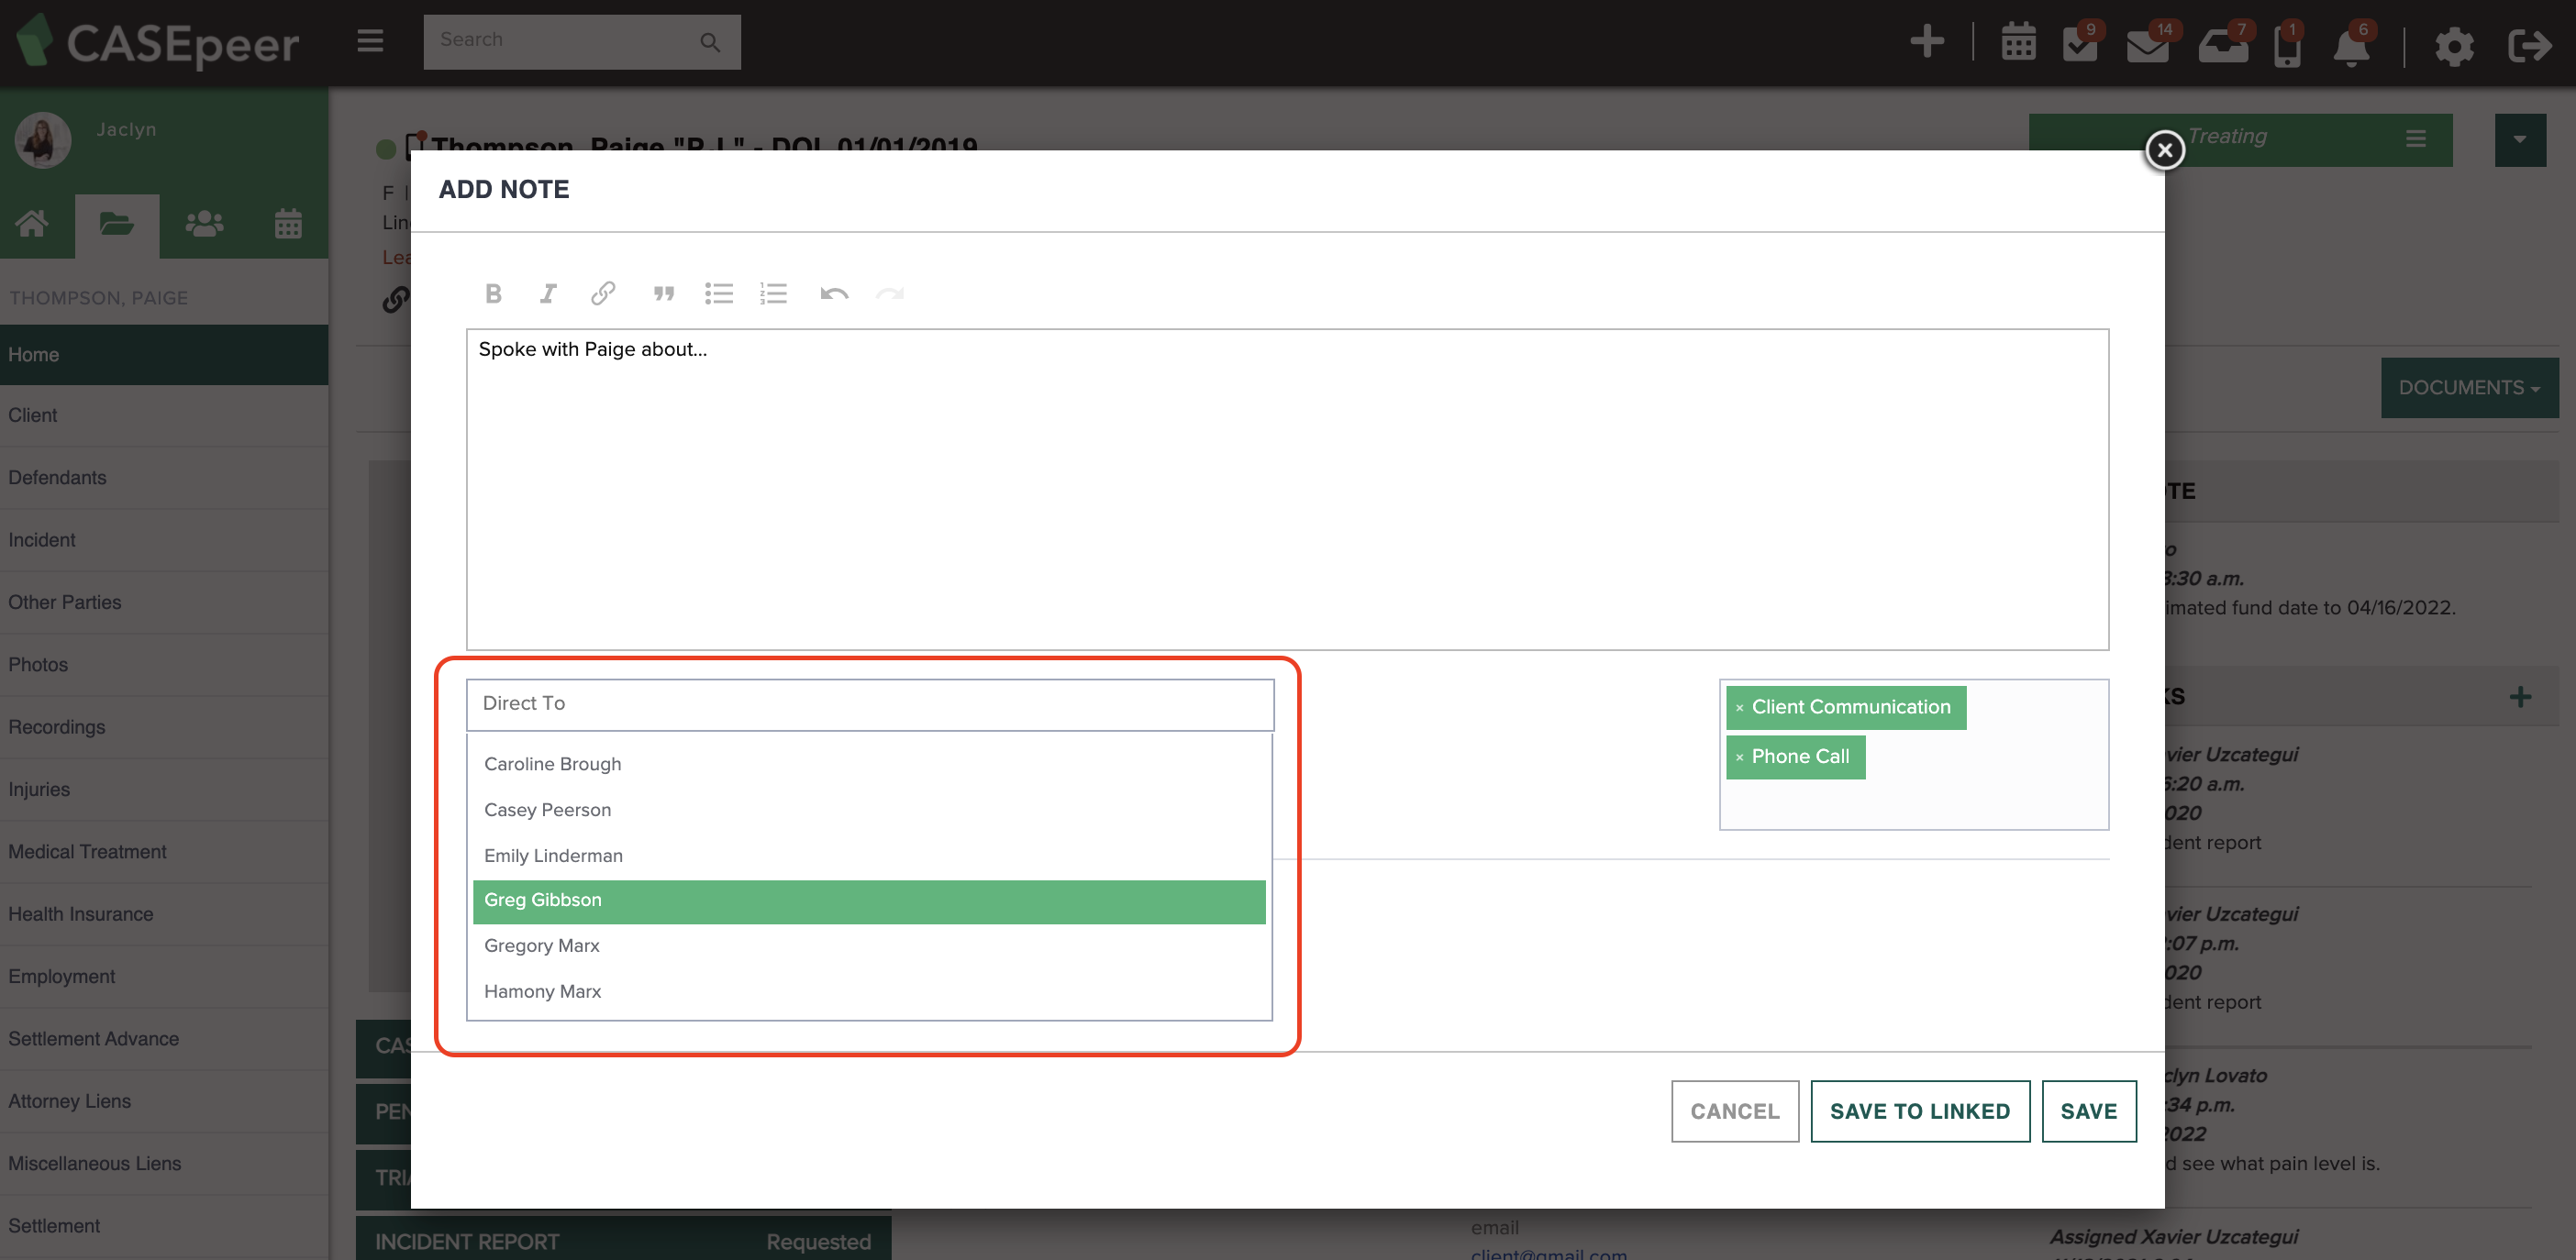
Task: Open the contacts people icon under the profile
Action: click(204, 222)
